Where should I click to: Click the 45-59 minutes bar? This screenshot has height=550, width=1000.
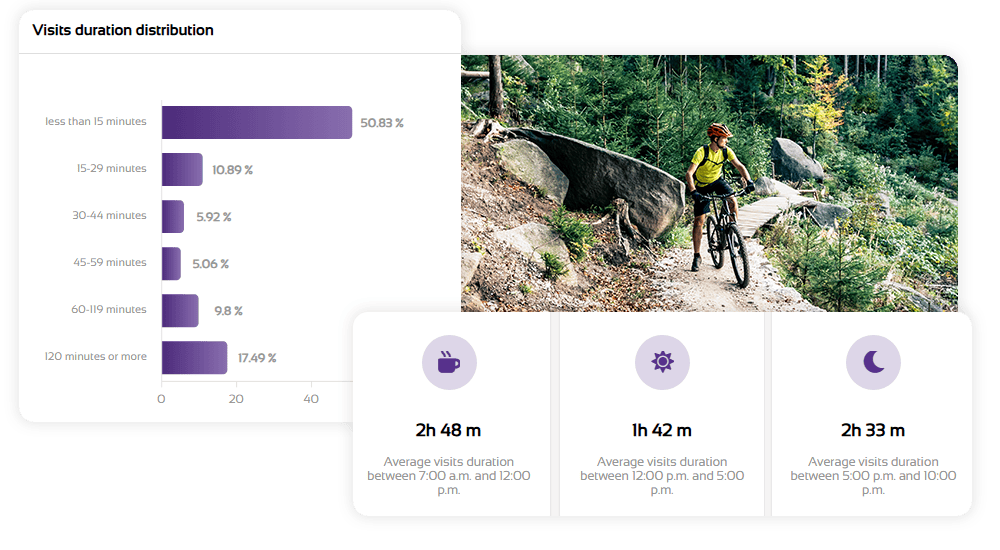click(171, 263)
